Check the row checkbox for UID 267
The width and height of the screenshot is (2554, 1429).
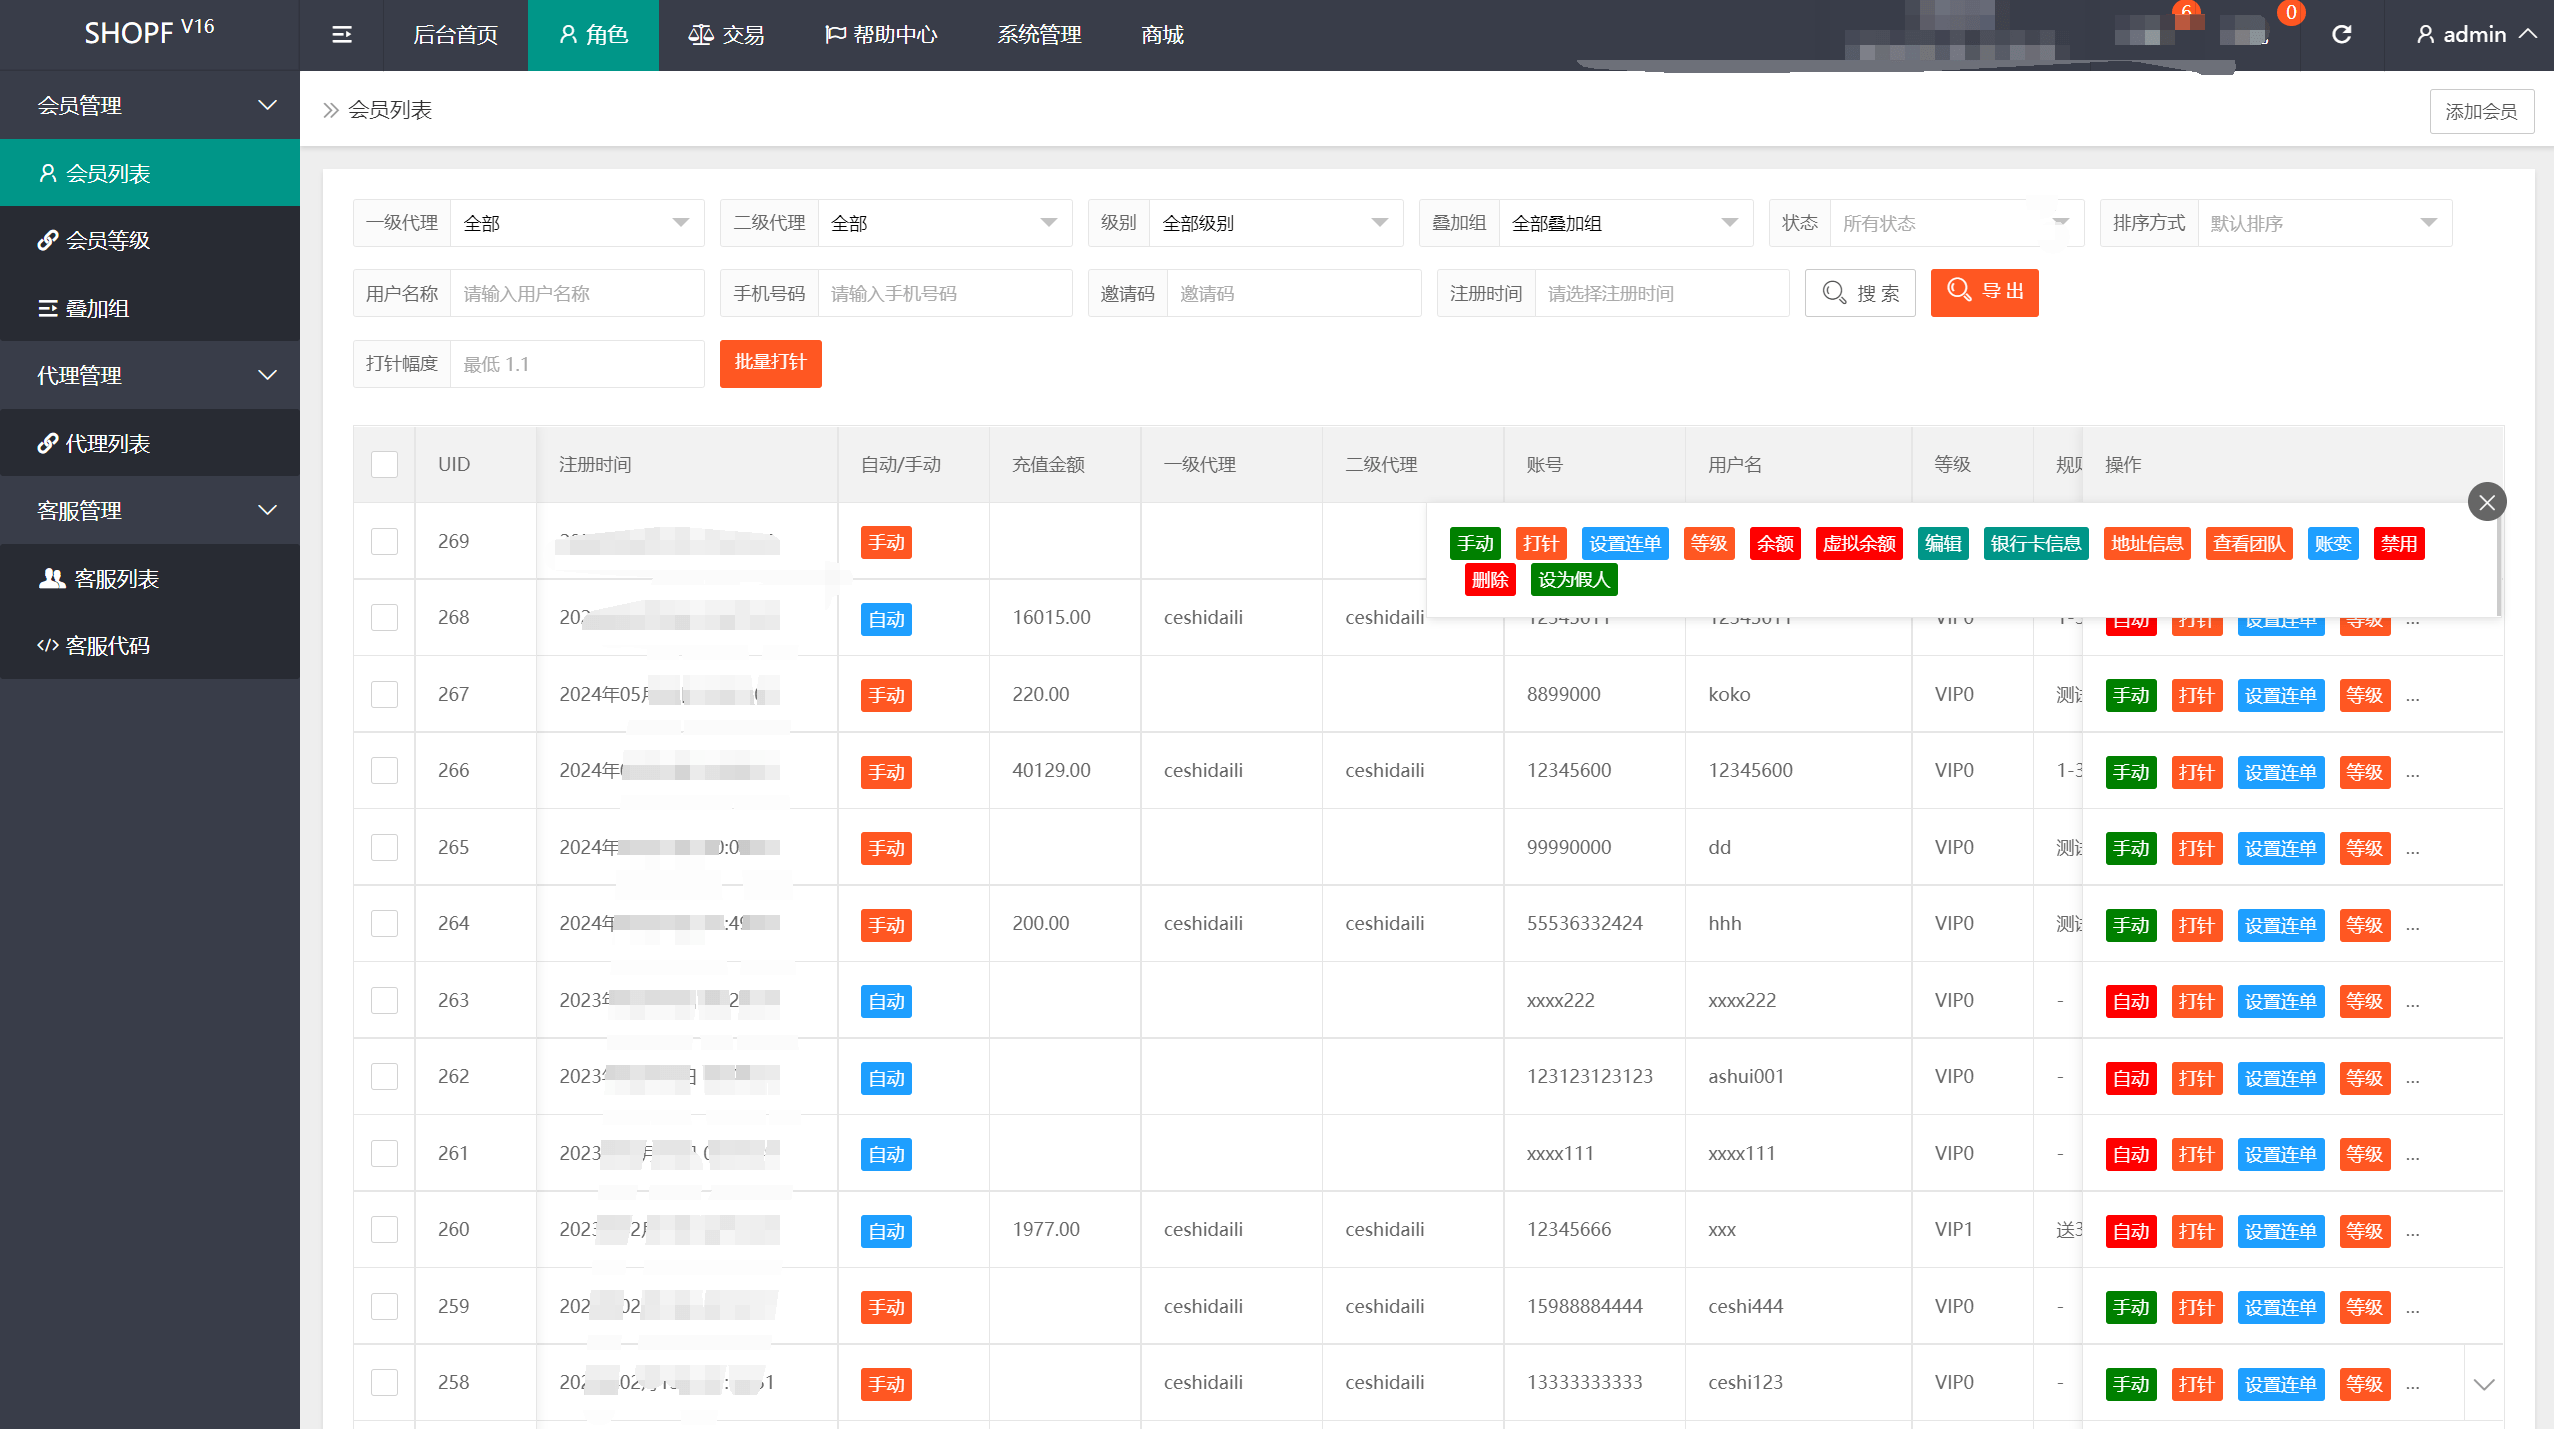pyautogui.click(x=384, y=694)
